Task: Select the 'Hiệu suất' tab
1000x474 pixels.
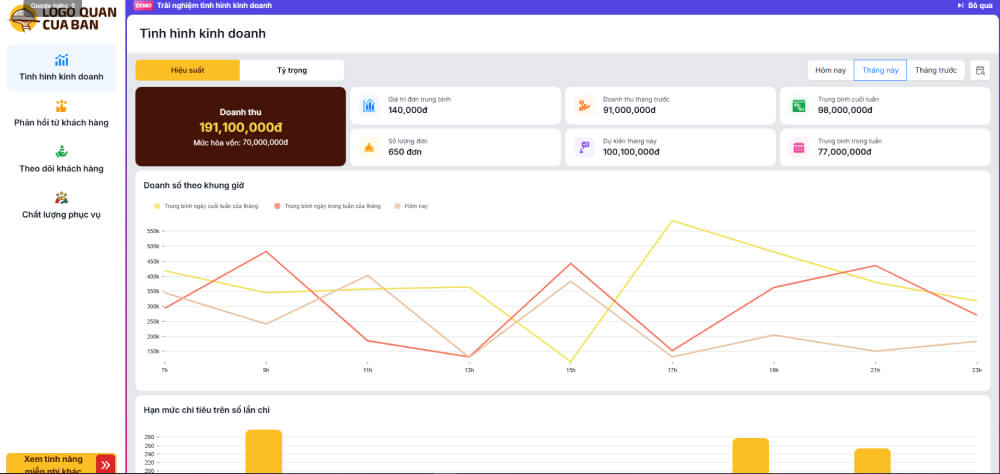Action: coord(187,70)
